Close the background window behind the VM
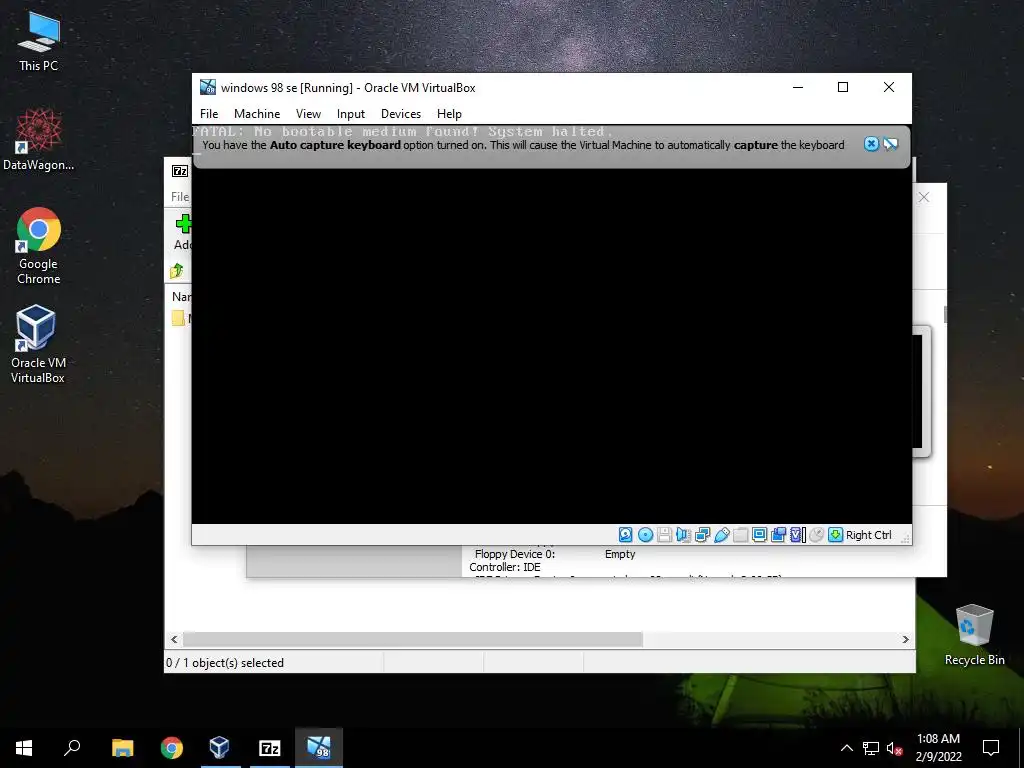Viewport: 1024px width, 768px height. point(924,197)
